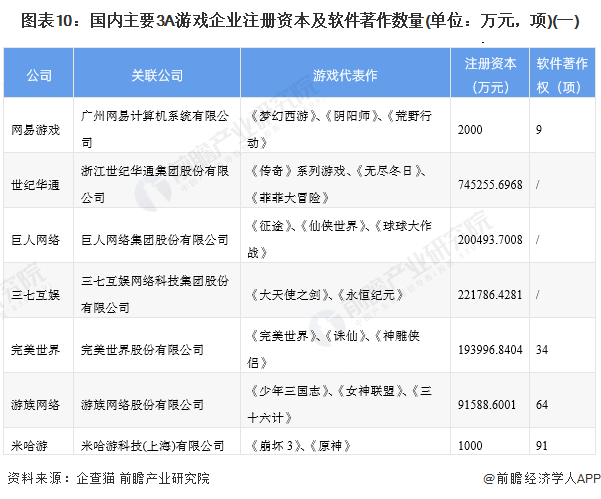Click 游族网络股份有限公司 cell
Image resolution: width=601 pixels, height=499 pixels.
[x=157, y=400]
